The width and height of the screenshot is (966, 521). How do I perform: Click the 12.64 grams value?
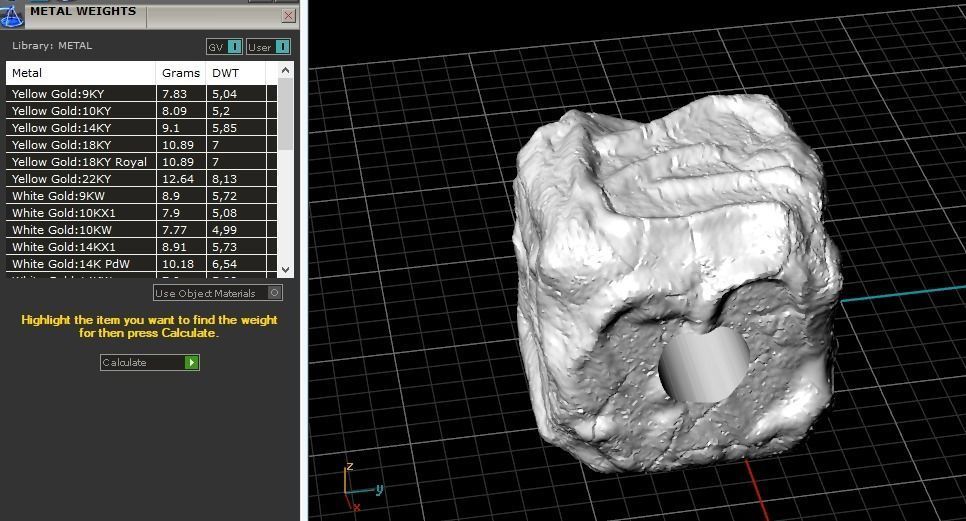point(178,179)
